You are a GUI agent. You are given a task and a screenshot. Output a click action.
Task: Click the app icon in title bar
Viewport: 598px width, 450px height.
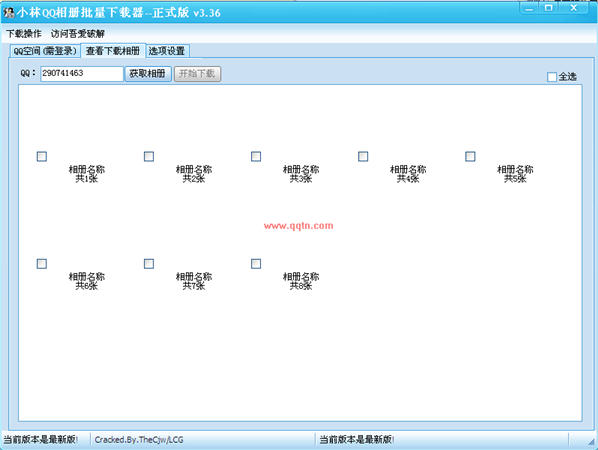click(x=9, y=13)
